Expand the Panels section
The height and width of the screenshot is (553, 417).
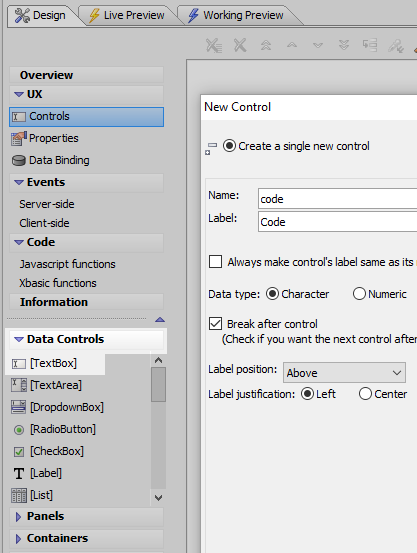86,516
